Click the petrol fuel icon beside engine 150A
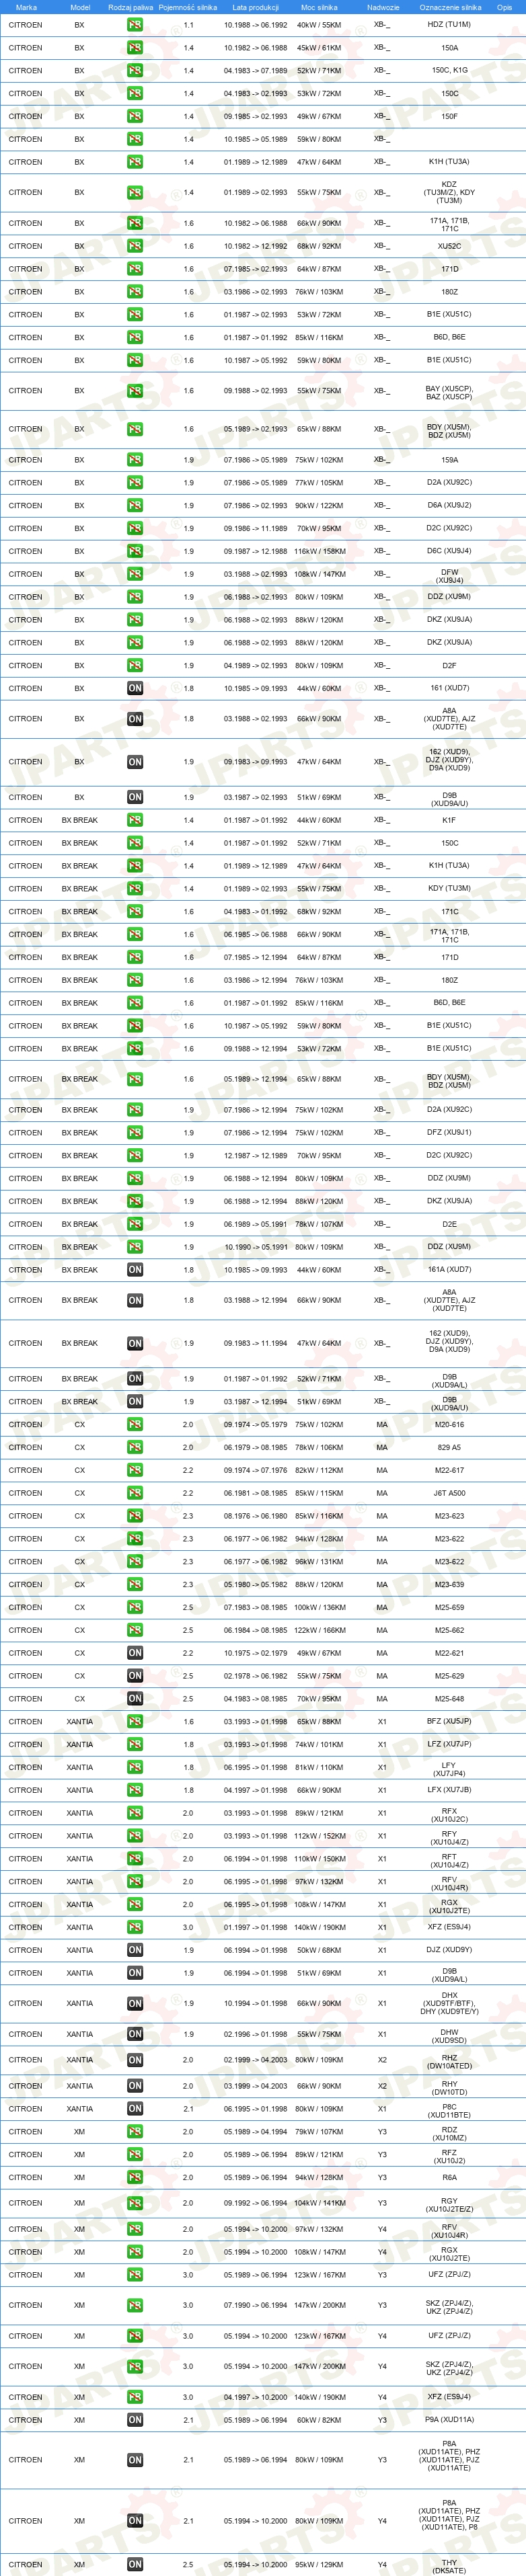Viewport: 526px width, 2576px height. 135,47
